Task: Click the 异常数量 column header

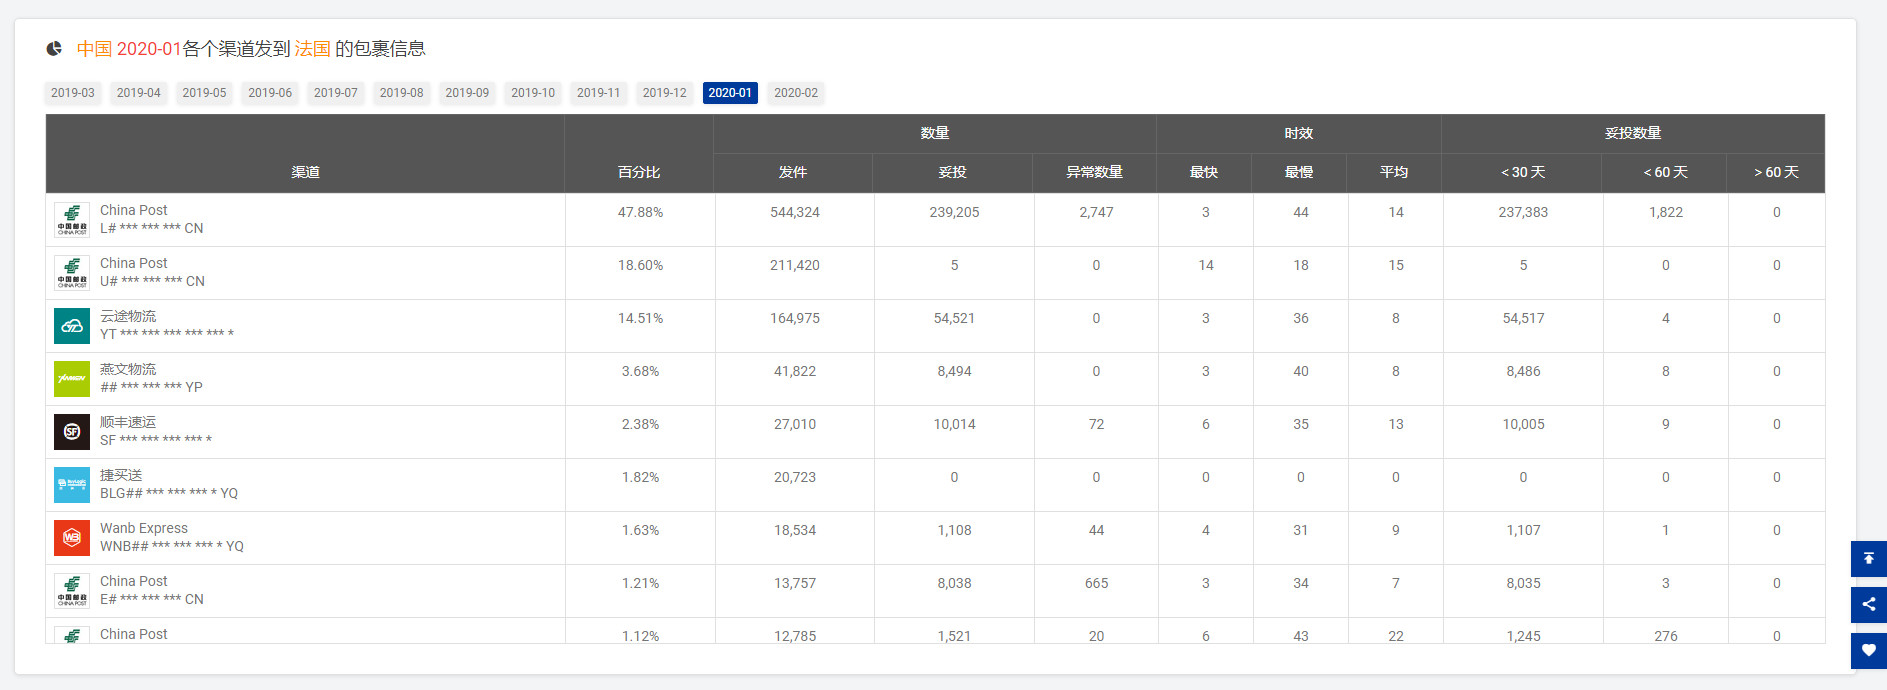Action: coord(1095,172)
